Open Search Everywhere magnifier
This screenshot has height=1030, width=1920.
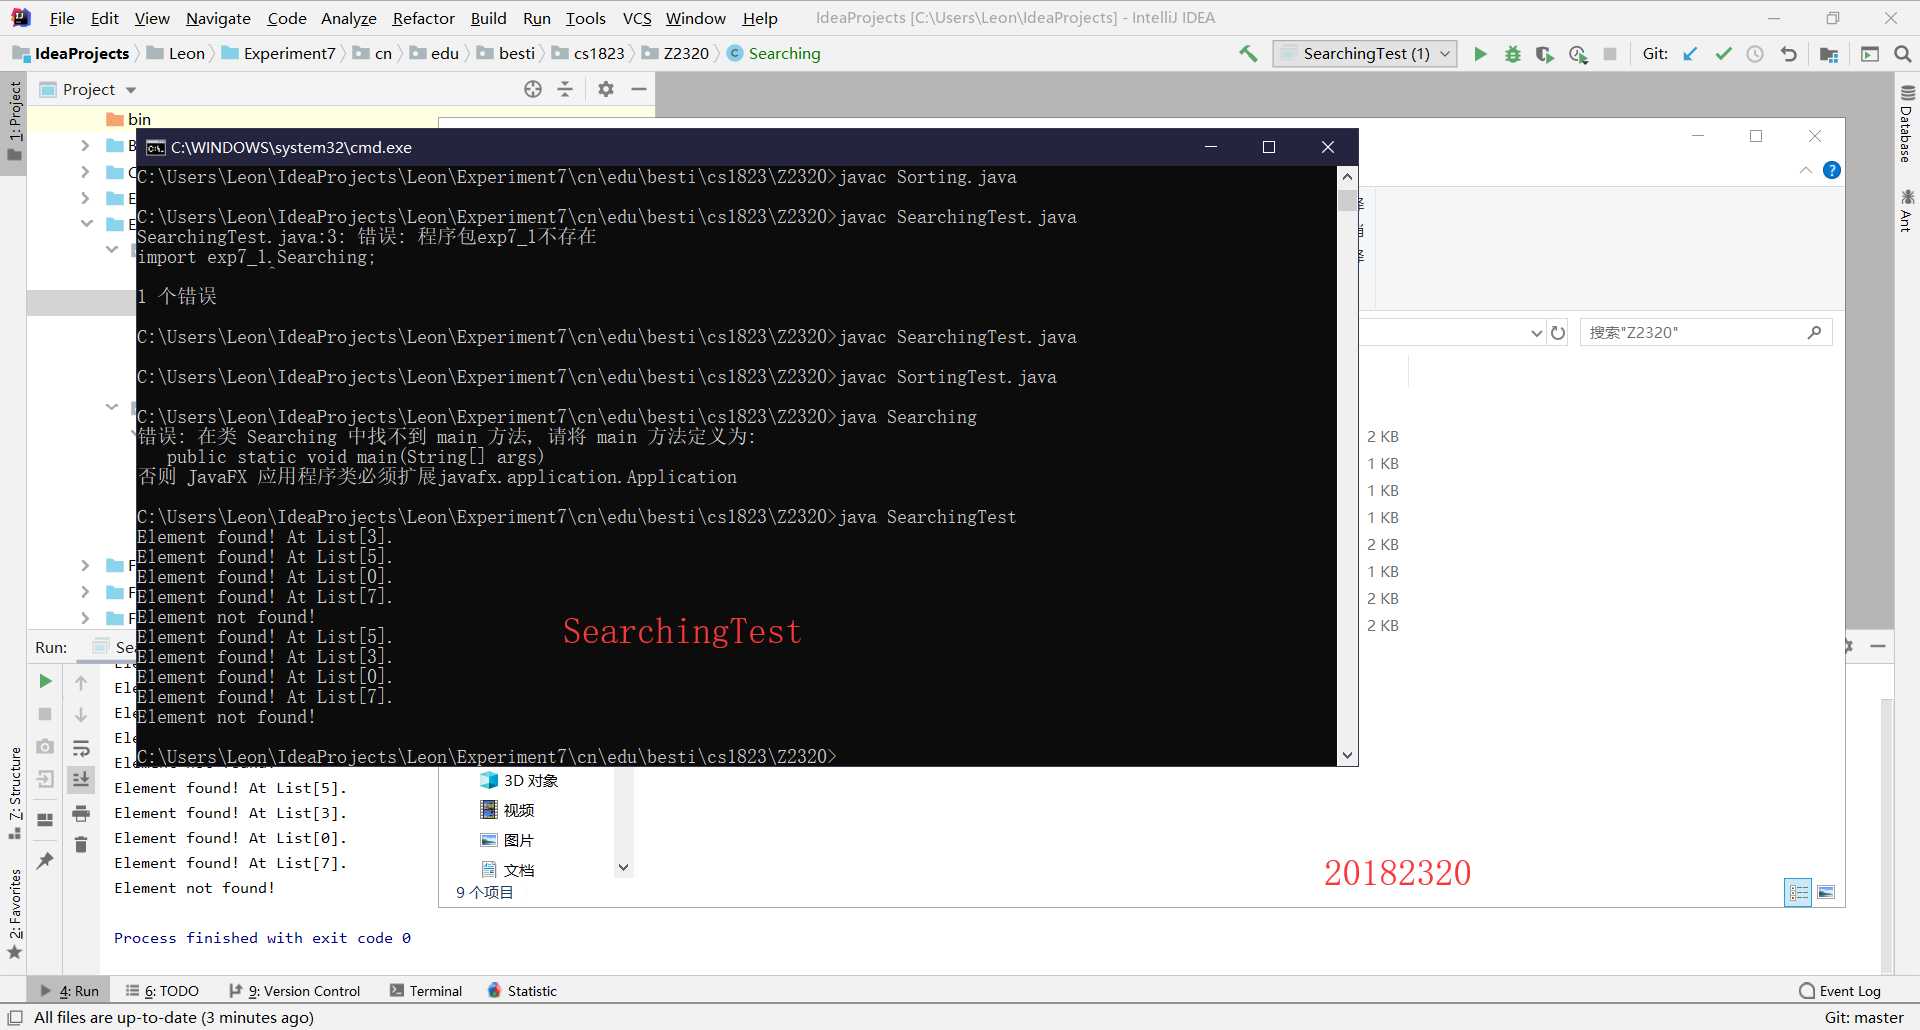pyautogui.click(x=1902, y=54)
